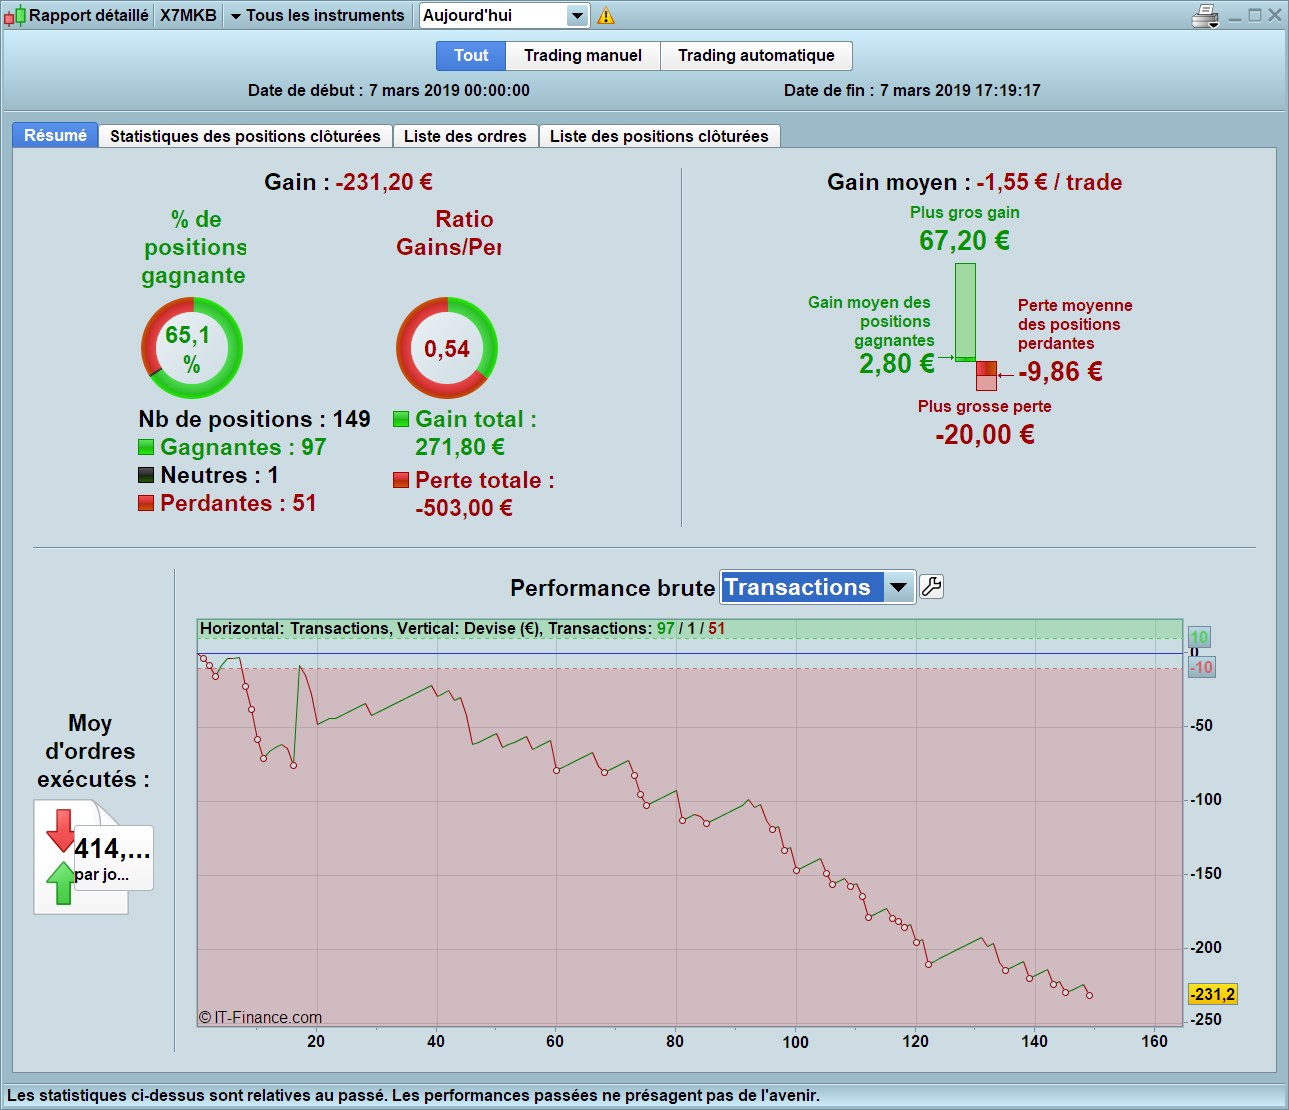1289x1110 pixels.
Task: Click the X7MKB account label
Action: point(188,16)
